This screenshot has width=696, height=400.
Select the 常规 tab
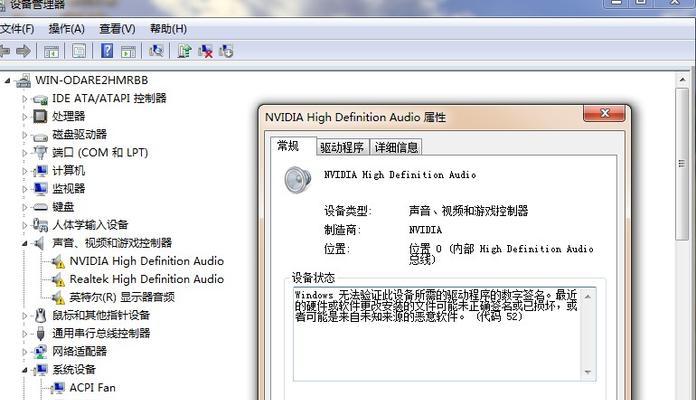click(293, 146)
